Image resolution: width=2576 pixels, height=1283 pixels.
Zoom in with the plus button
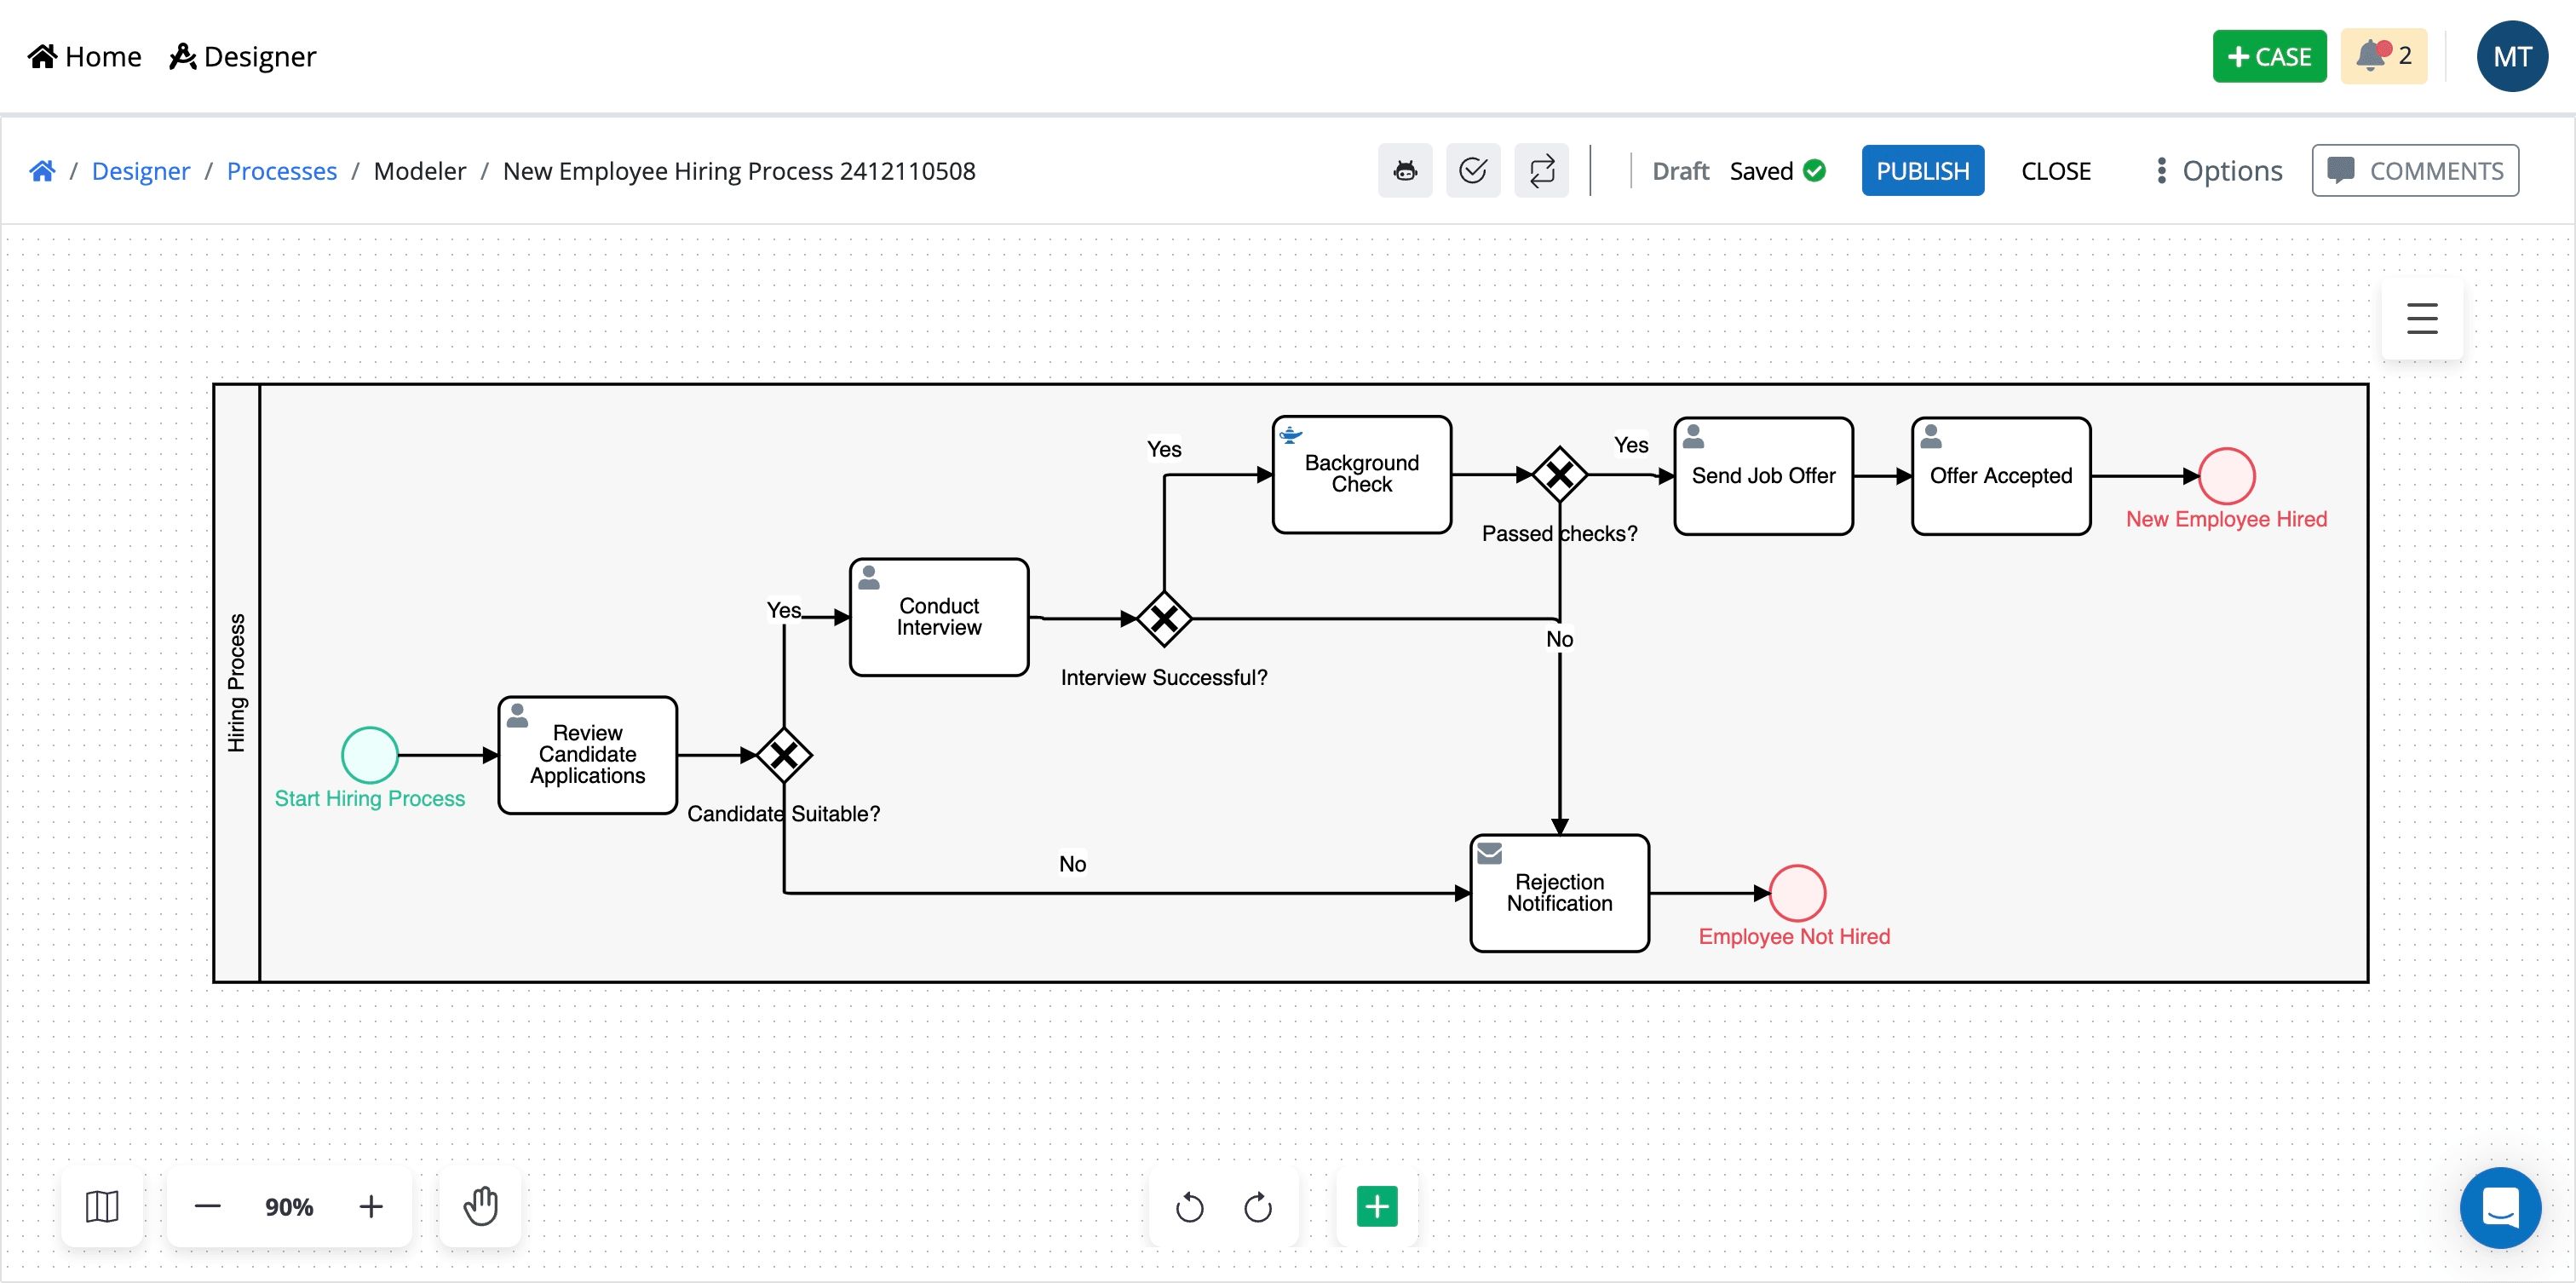point(371,1206)
